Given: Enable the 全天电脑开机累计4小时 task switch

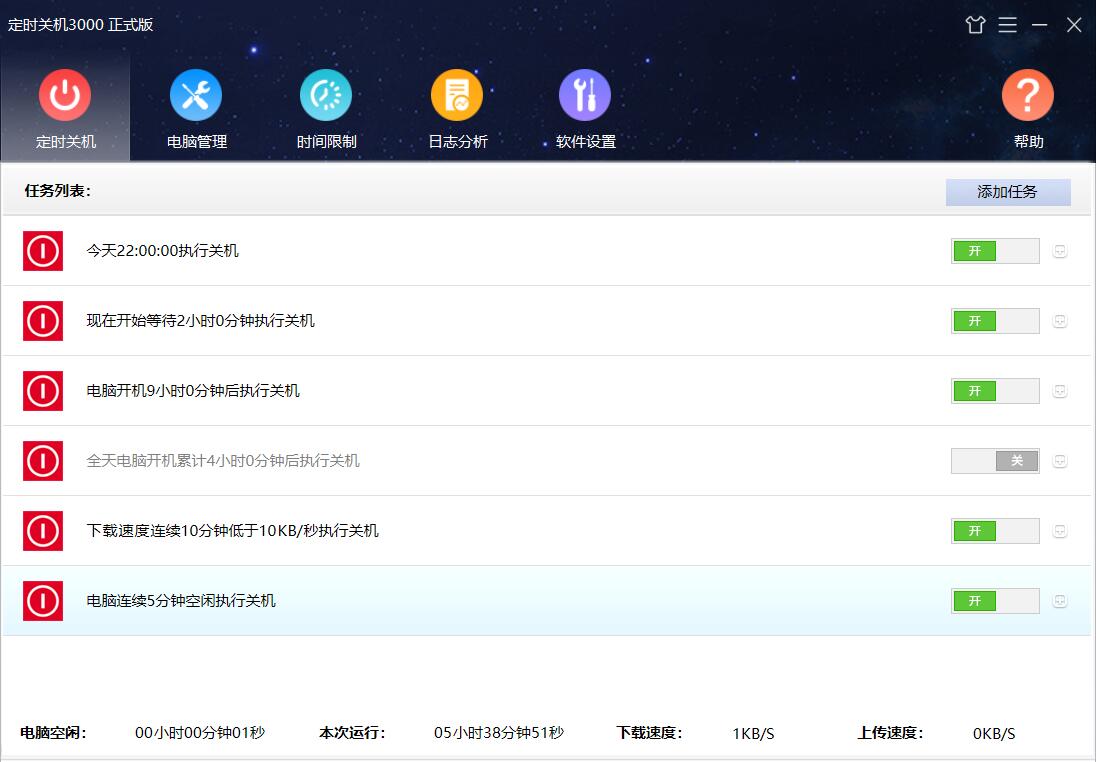Looking at the screenshot, I should (x=994, y=461).
